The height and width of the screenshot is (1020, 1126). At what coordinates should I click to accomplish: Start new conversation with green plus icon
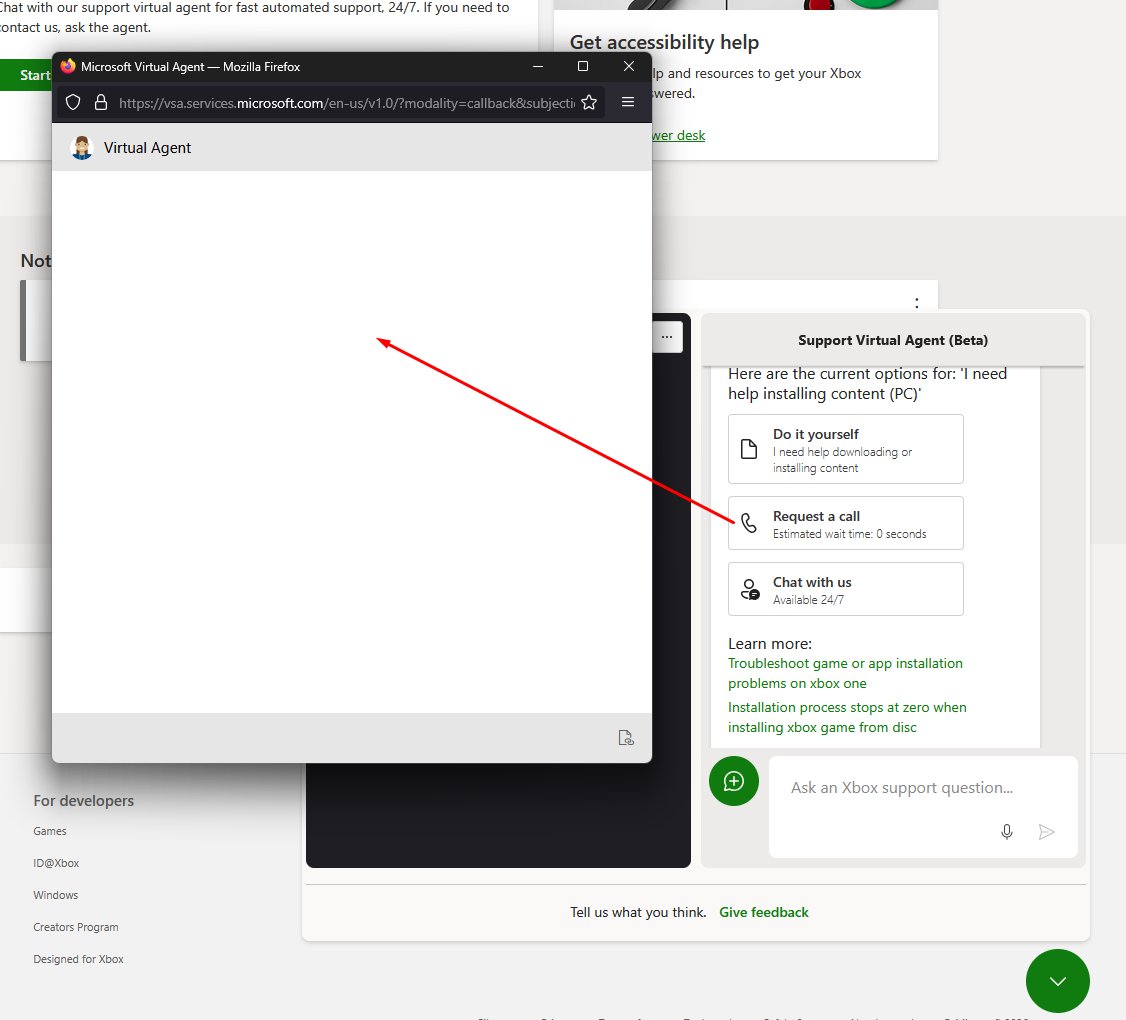[x=733, y=781]
